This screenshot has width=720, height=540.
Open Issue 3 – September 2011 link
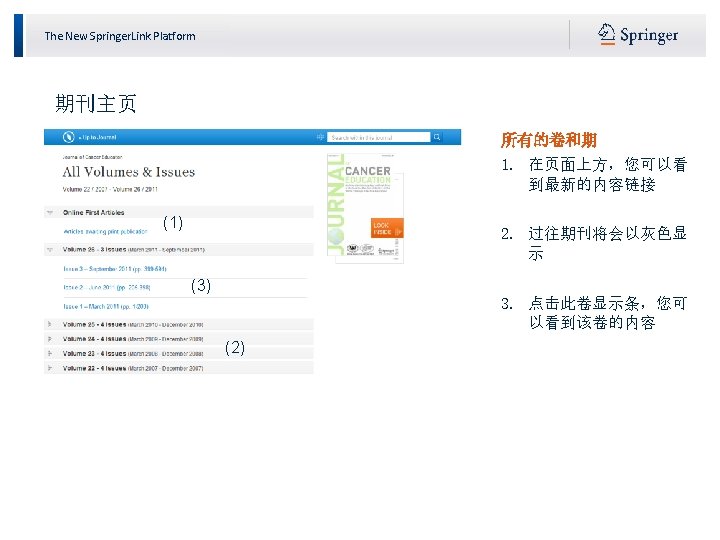[115, 269]
